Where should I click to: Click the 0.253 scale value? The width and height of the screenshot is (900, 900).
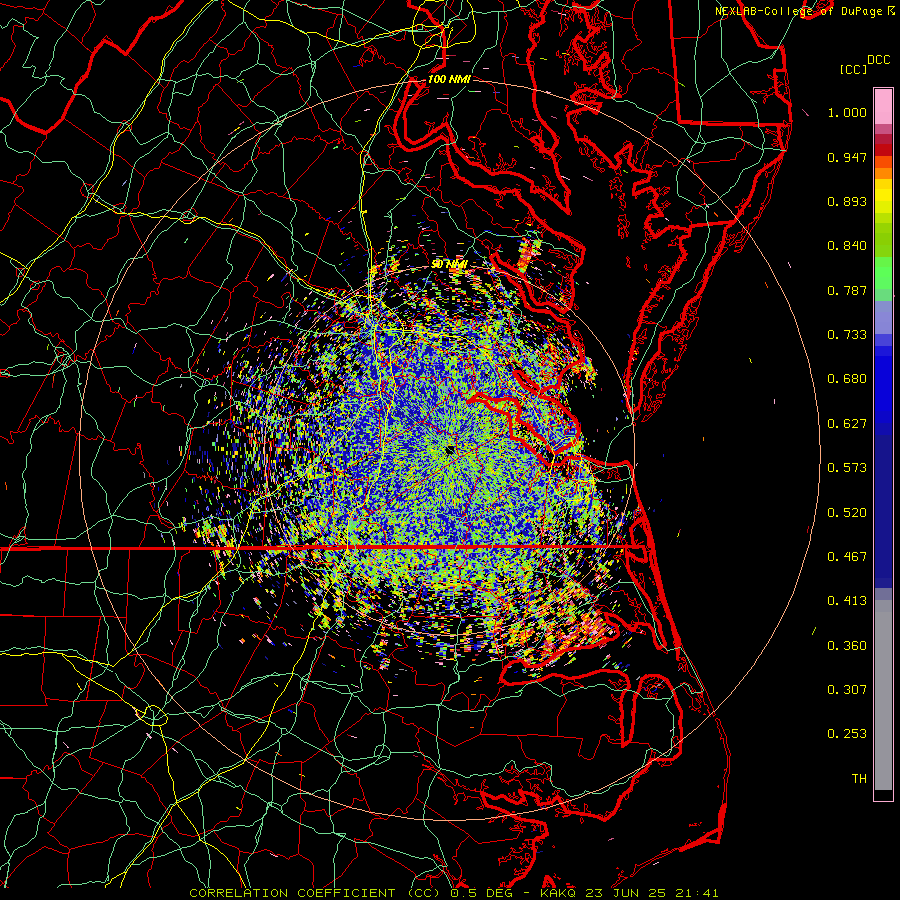[x=847, y=734]
